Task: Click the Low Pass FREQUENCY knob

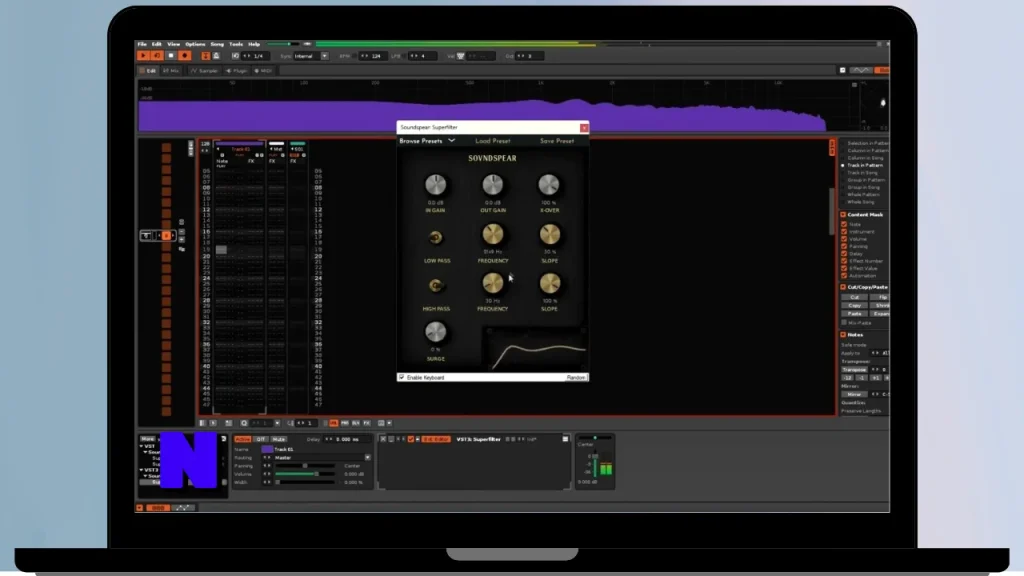Action: click(492, 235)
